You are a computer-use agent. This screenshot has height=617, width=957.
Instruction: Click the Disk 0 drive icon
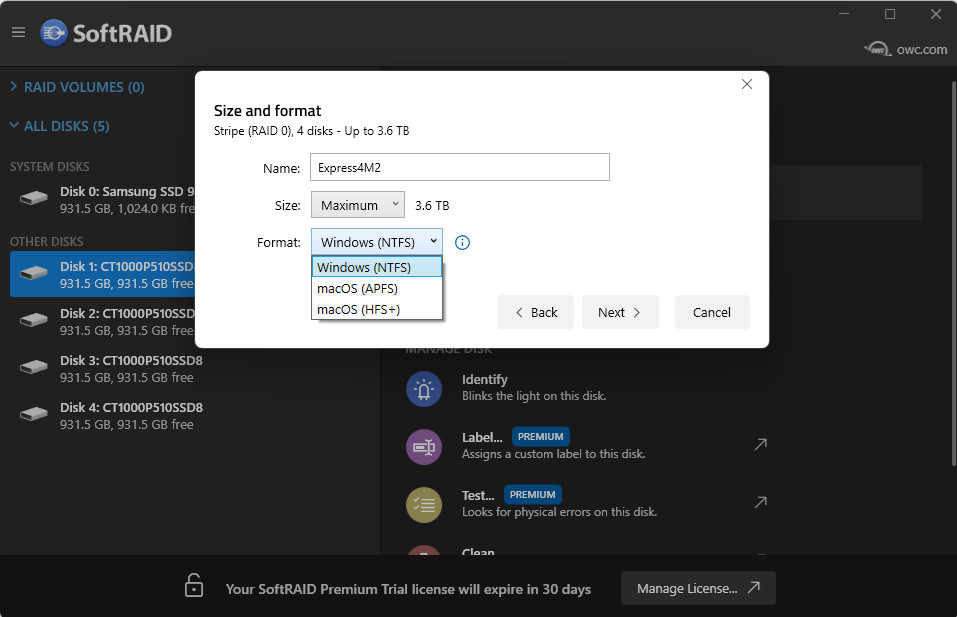click(x=34, y=198)
